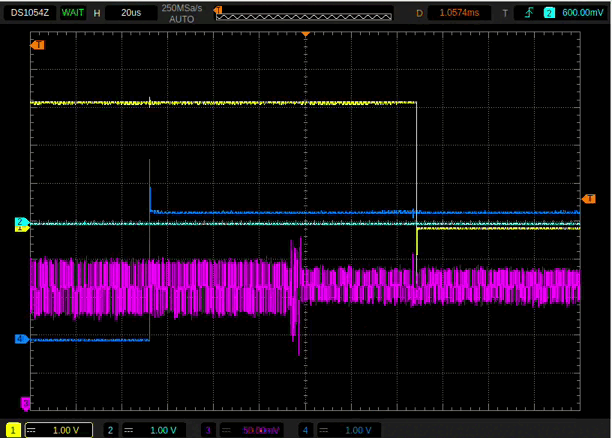The image size is (612, 438).
Task: Click the magenta channel 3 ground marker at bottom left
Action: click(x=25, y=404)
